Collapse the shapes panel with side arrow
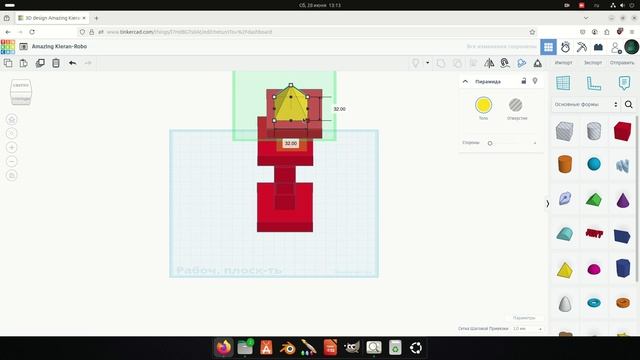The height and width of the screenshot is (360, 640). (547, 204)
